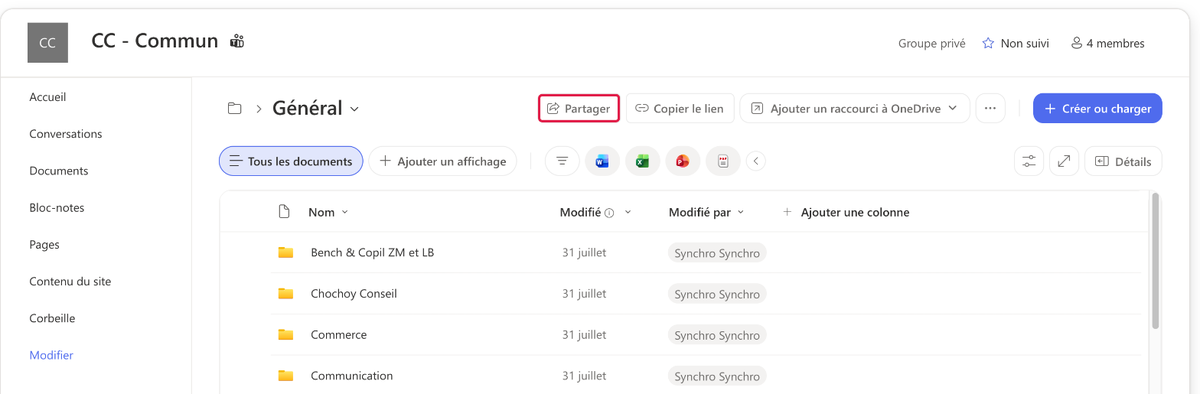The width and height of the screenshot is (1200, 394).
Task: Click the document list vertical scrollbar
Action: [x=1156, y=261]
